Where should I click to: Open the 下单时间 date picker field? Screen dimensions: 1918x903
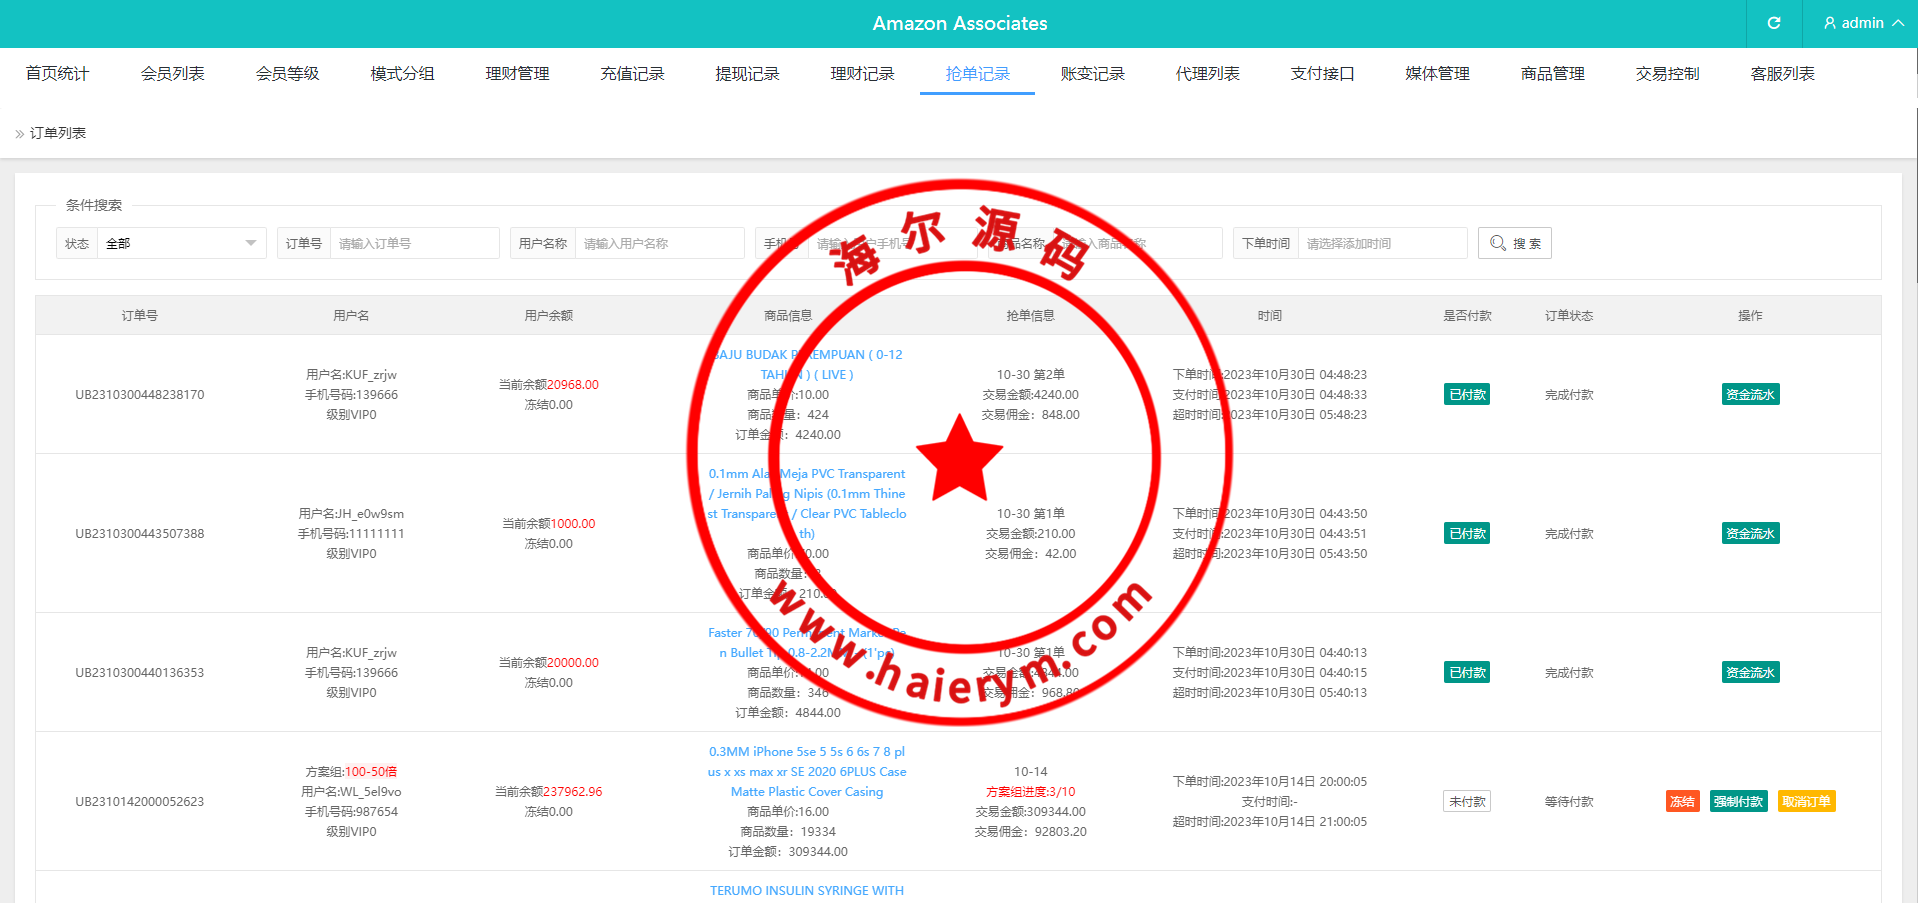[1382, 243]
